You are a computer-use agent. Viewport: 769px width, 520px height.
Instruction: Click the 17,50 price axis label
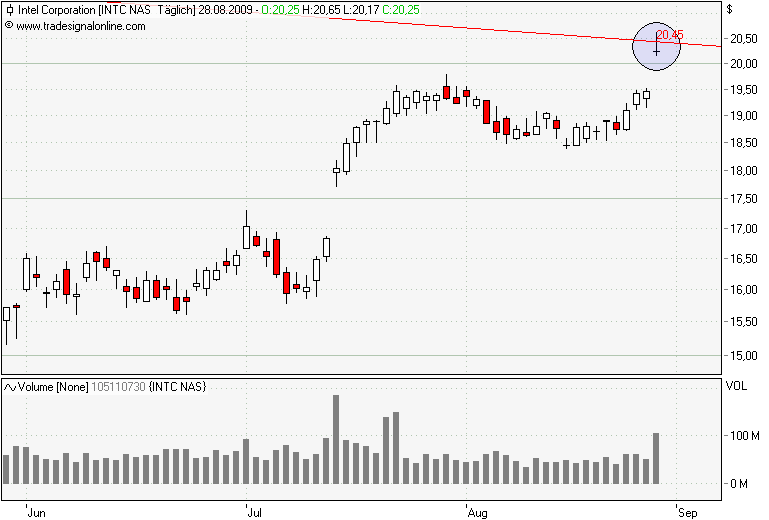pos(743,199)
